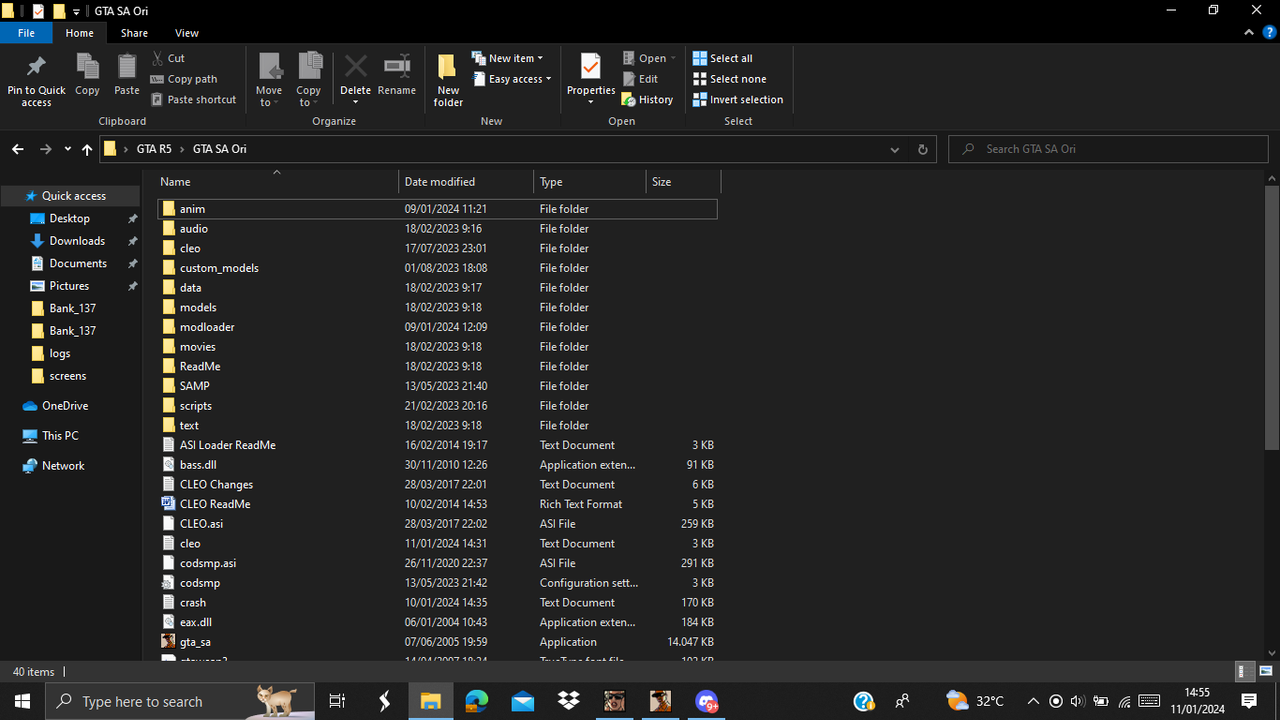
Task: Click Paste shortcut in the ribbon
Action: coord(194,100)
